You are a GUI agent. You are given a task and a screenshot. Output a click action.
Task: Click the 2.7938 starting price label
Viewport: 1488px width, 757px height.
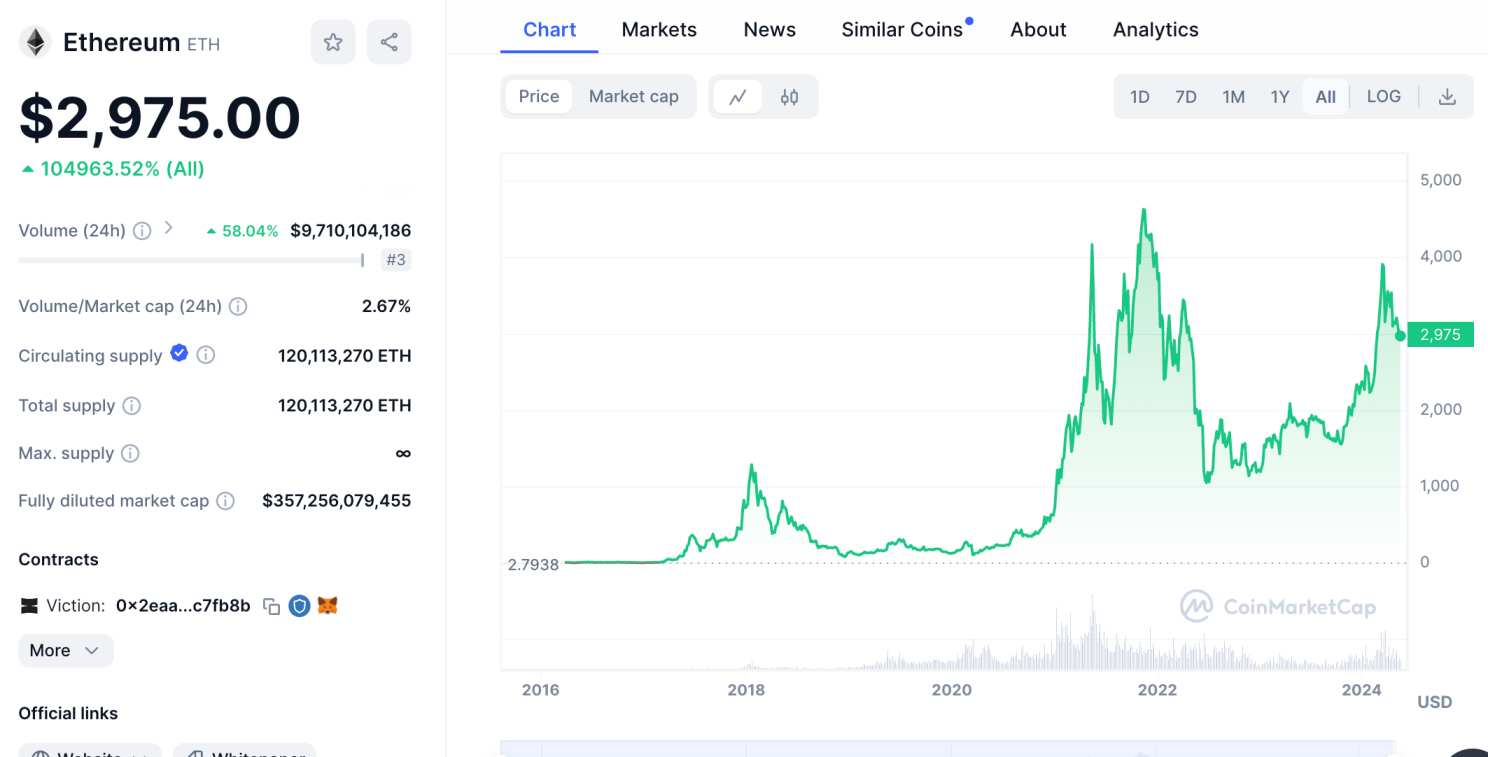click(533, 564)
